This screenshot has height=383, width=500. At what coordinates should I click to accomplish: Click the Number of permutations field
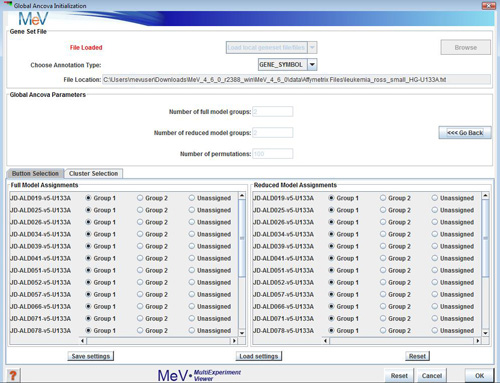(273, 154)
